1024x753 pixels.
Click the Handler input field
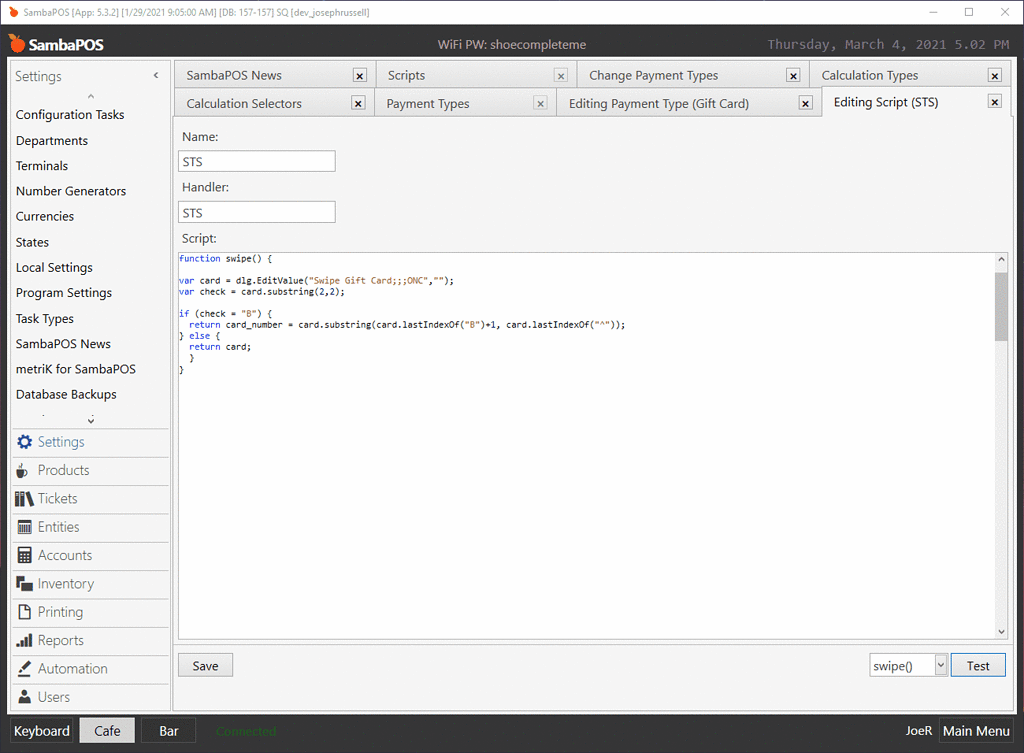click(x=256, y=212)
